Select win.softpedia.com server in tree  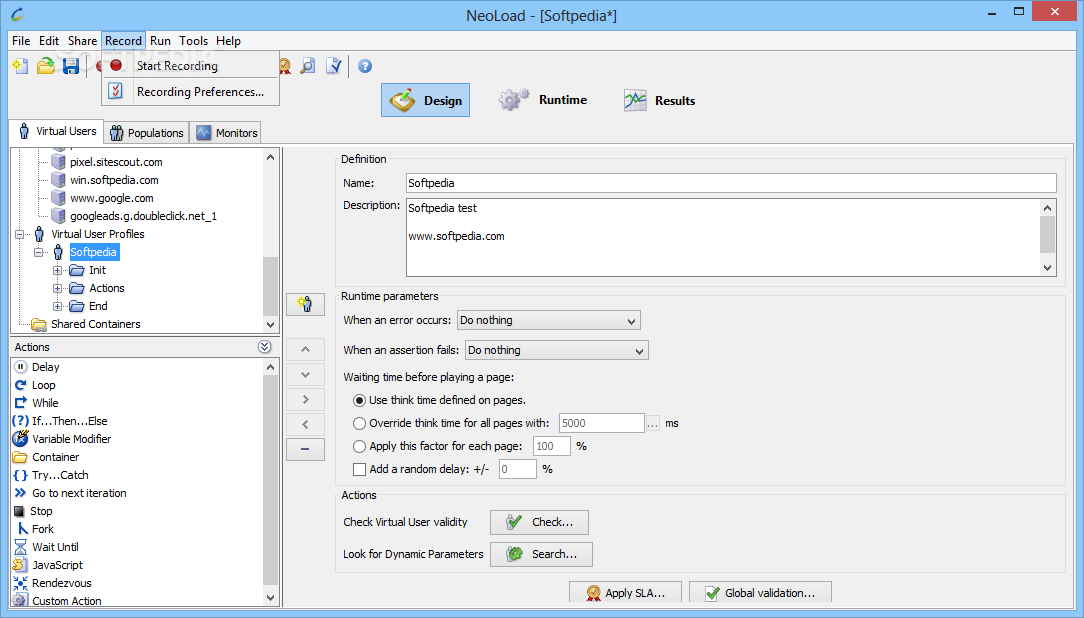tap(114, 180)
